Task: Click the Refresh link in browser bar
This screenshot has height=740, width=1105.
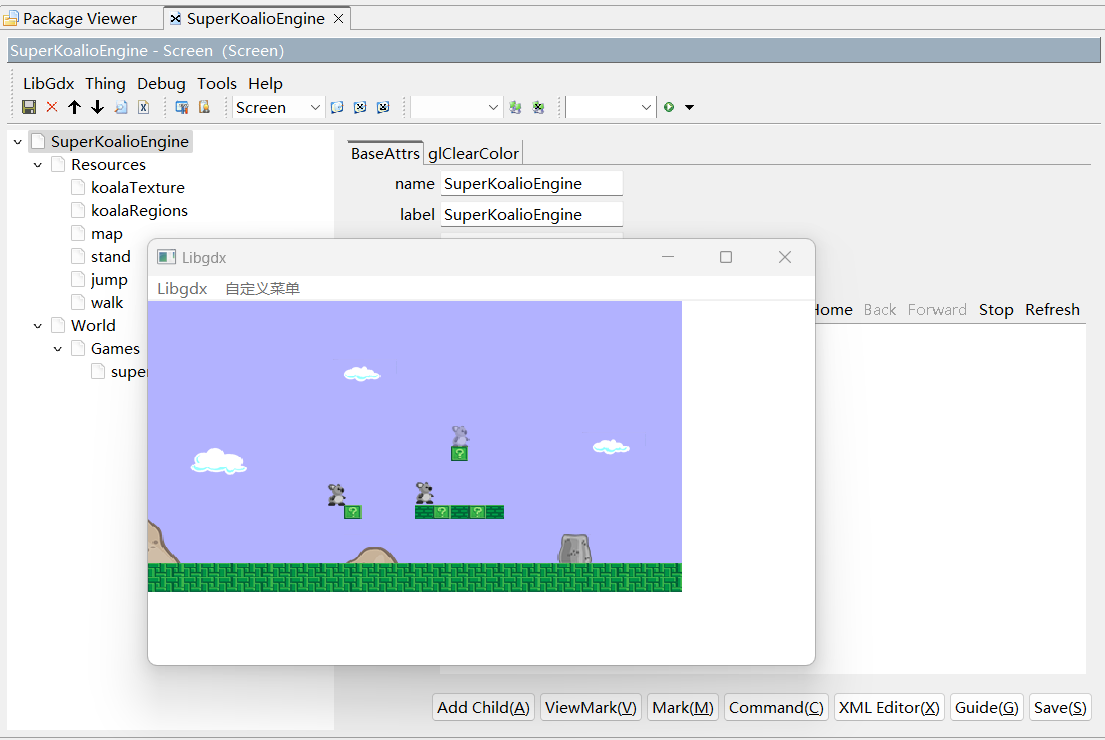Action: tap(1052, 310)
